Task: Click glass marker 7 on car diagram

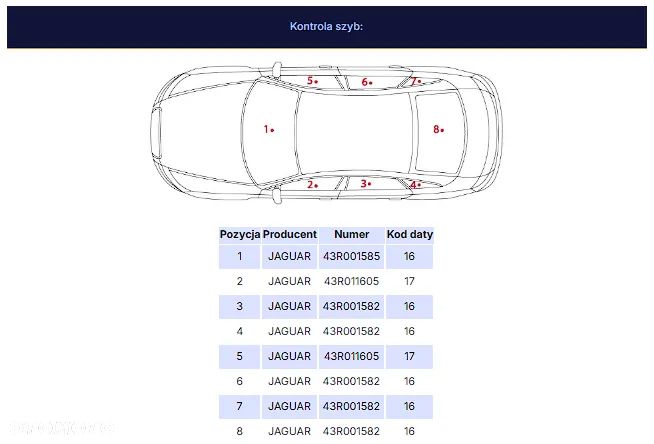Action: tap(415, 81)
